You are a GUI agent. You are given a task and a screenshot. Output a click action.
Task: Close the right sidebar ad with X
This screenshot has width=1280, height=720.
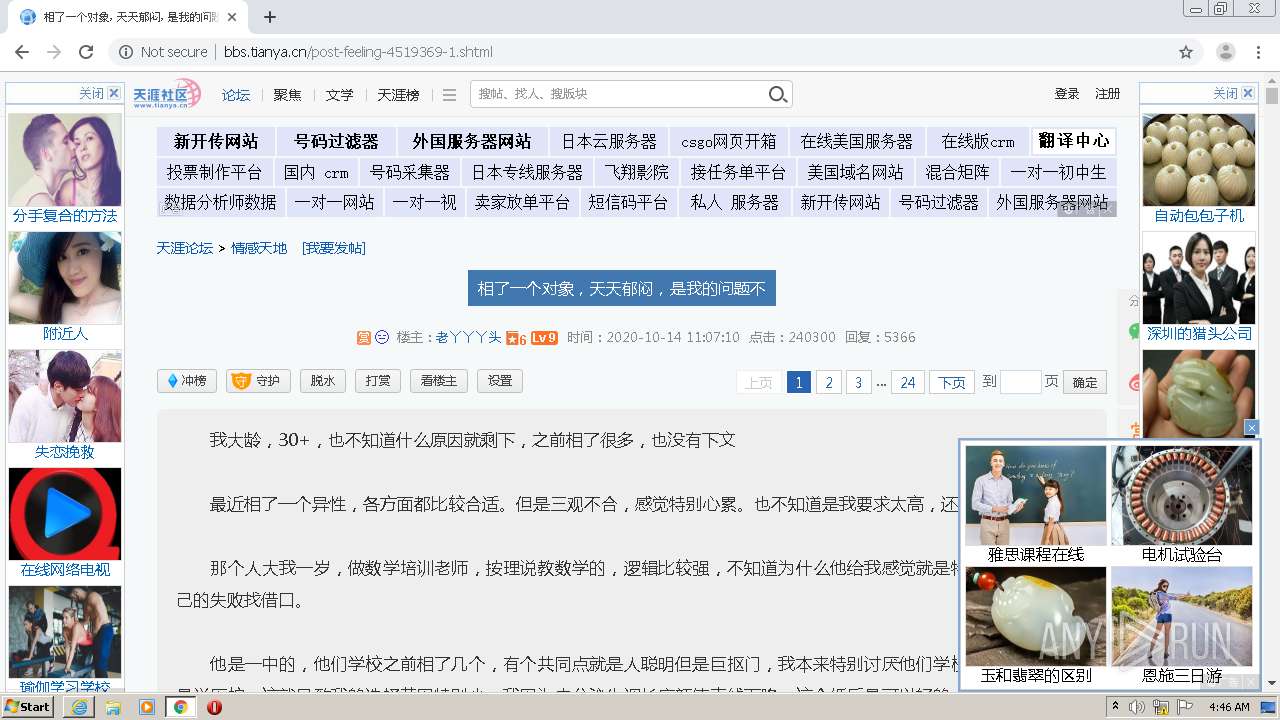pyautogui.click(x=1248, y=93)
